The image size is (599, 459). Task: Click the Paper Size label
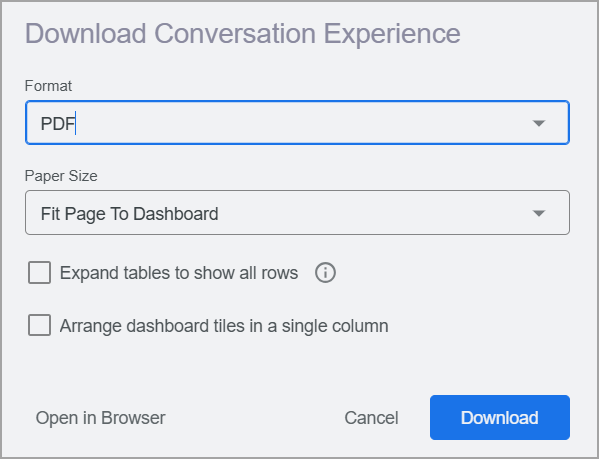tap(61, 176)
